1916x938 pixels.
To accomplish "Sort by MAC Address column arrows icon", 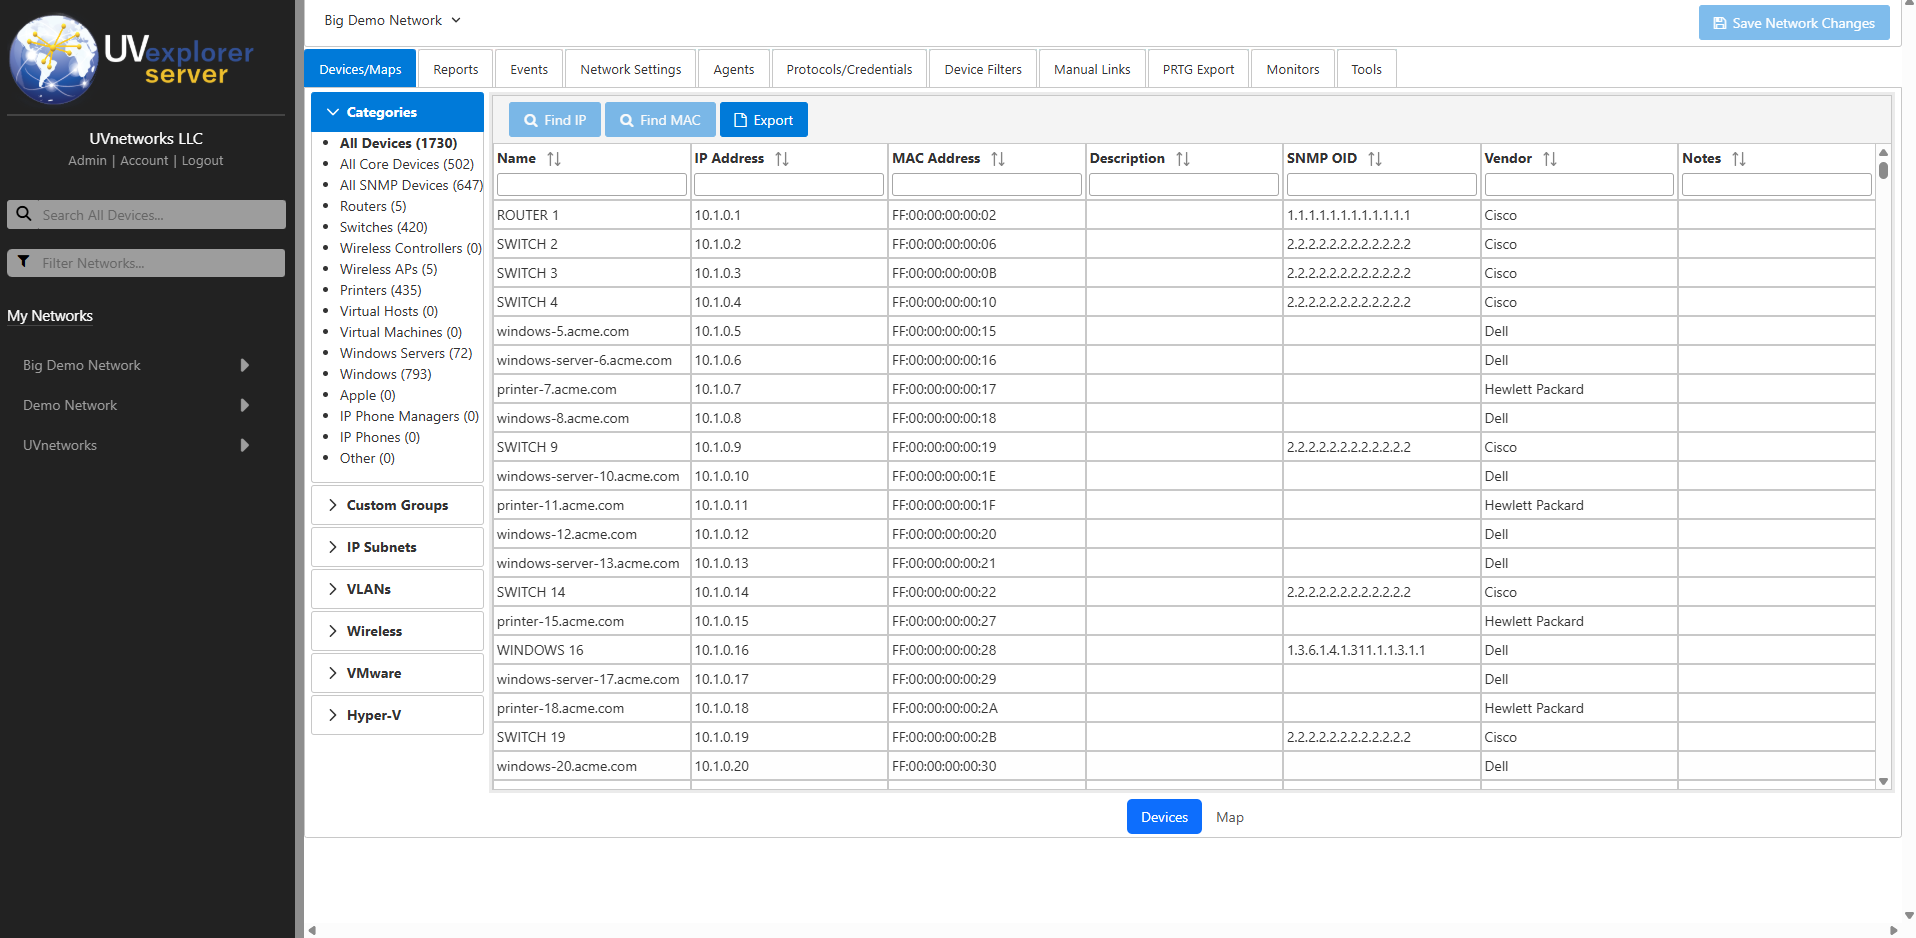I will (998, 159).
